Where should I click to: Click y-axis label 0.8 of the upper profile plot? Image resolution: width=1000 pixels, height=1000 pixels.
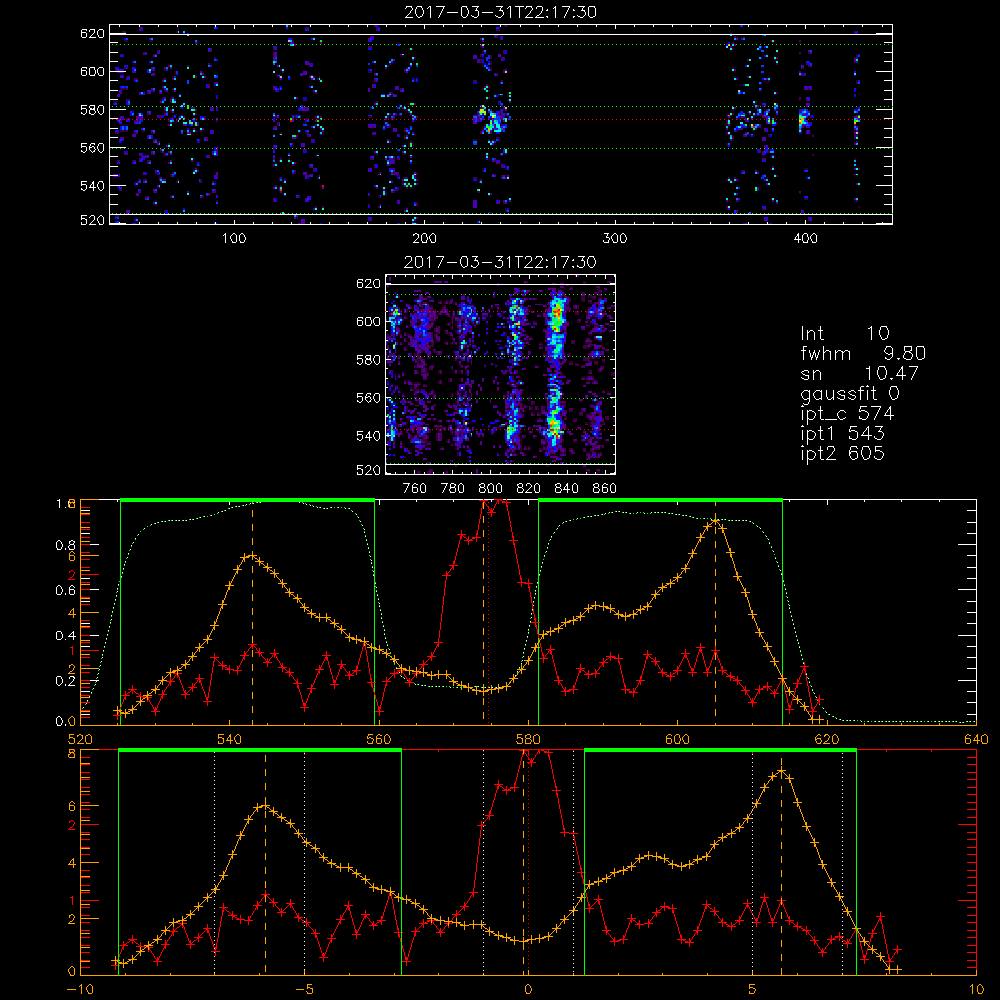(65, 545)
